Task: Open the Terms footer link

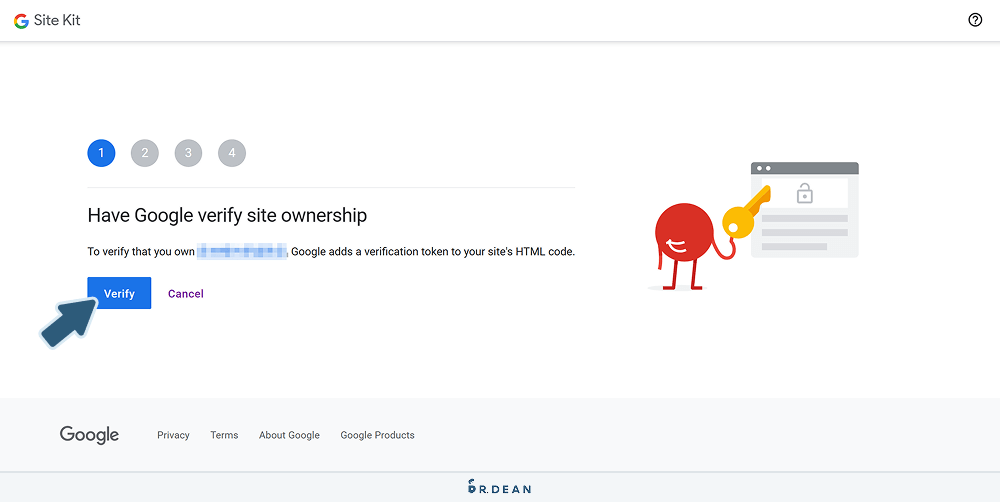Action: [224, 435]
